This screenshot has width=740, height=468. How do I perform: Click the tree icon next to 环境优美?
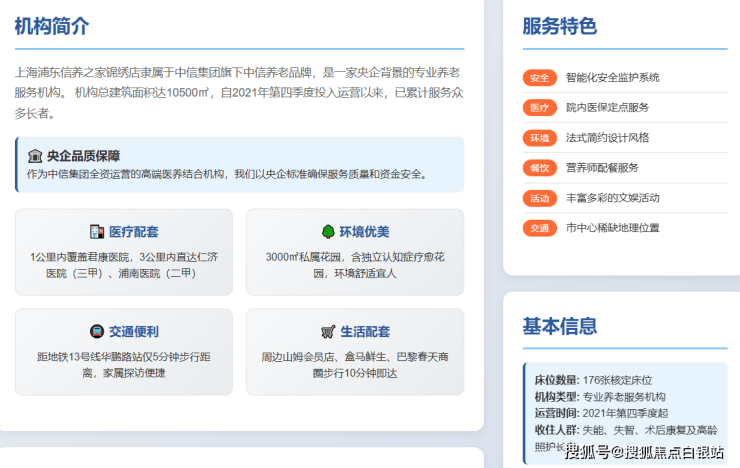[328, 232]
